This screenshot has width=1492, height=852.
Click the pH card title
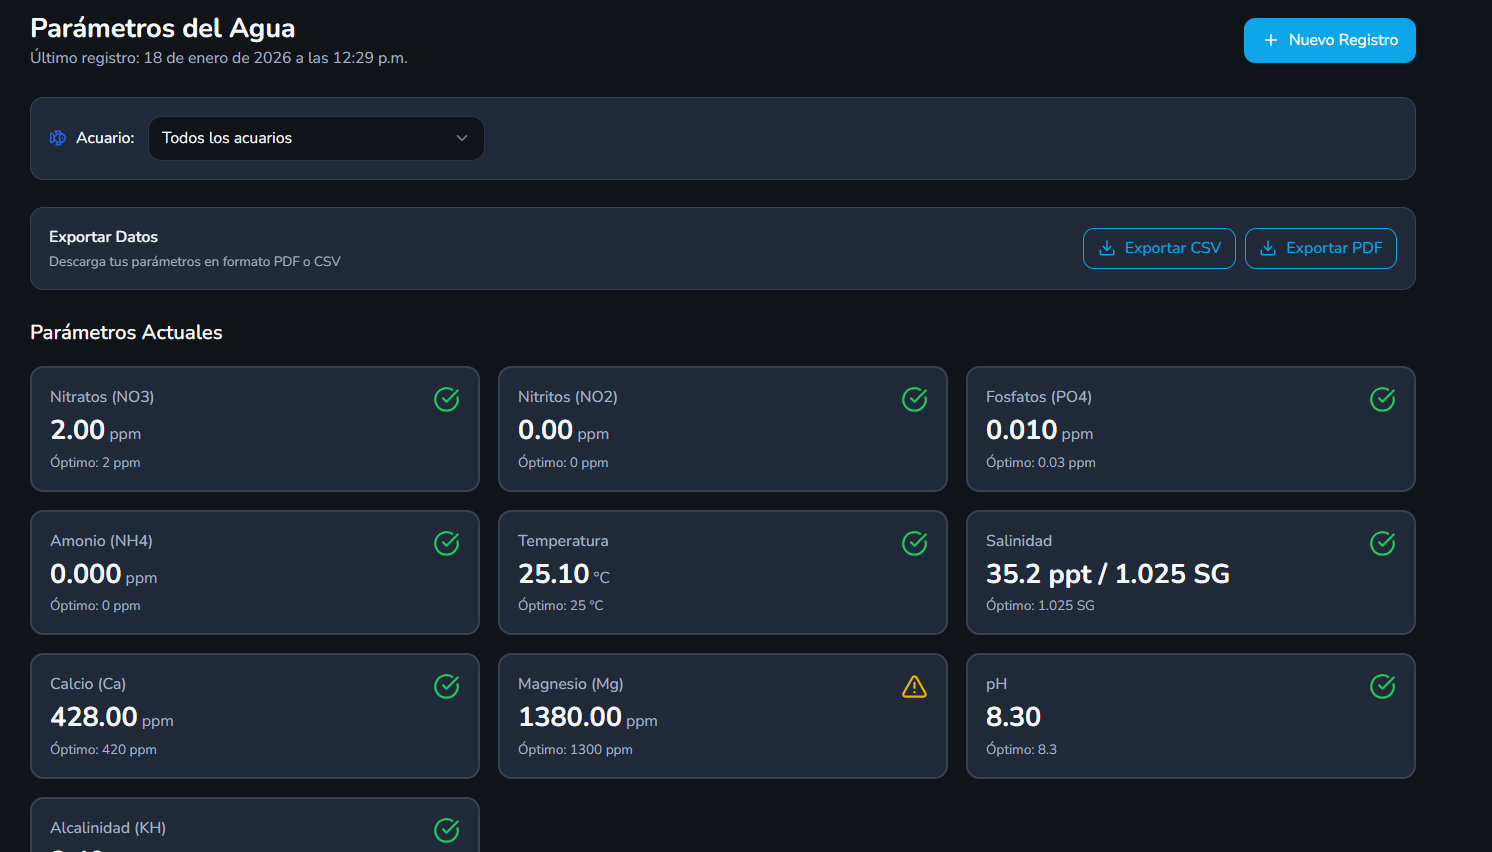tap(996, 684)
